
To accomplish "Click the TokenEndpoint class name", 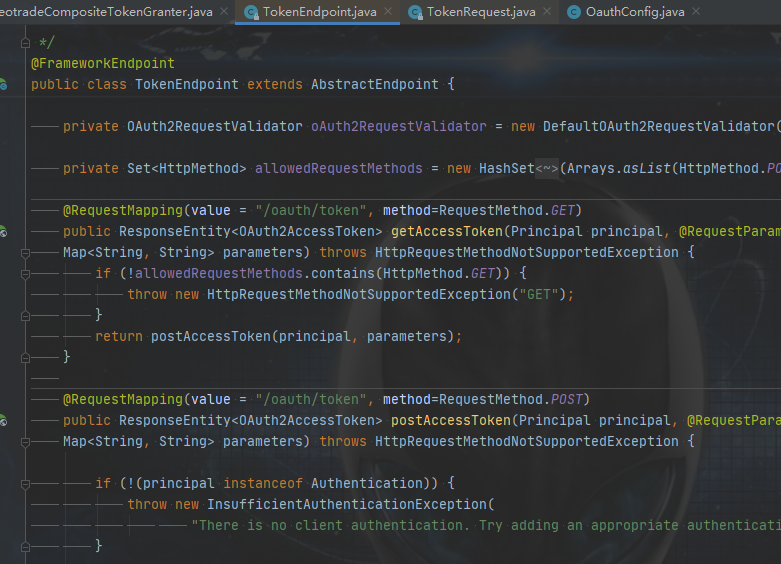I will point(187,84).
